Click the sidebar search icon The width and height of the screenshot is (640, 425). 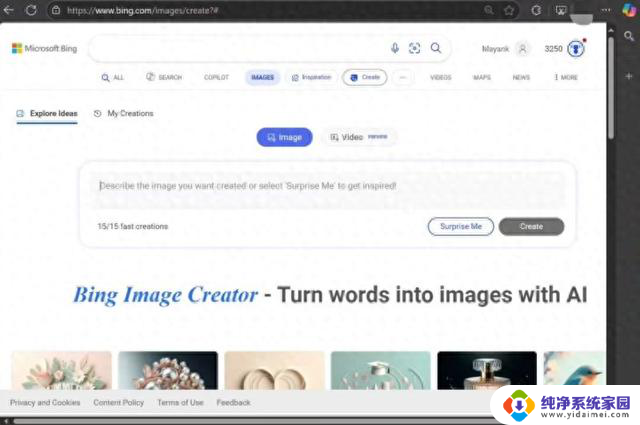[x=629, y=36]
